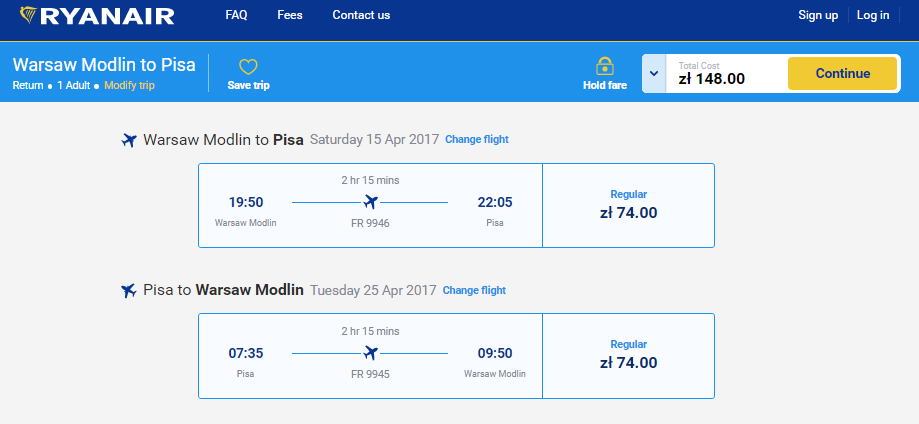
Task: Click the Total Cost zł 148.00 field
Action: pyautogui.click(x=725, y=73)
